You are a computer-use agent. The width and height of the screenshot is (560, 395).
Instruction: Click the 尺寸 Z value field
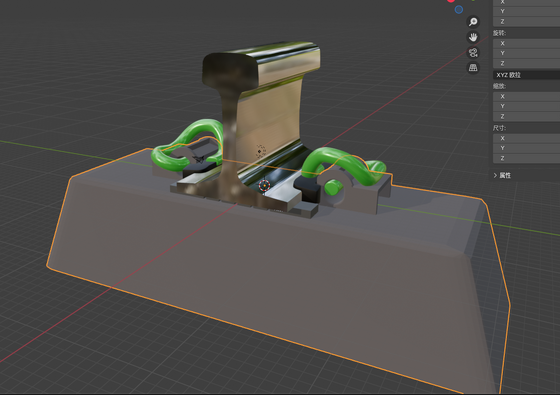526,158
